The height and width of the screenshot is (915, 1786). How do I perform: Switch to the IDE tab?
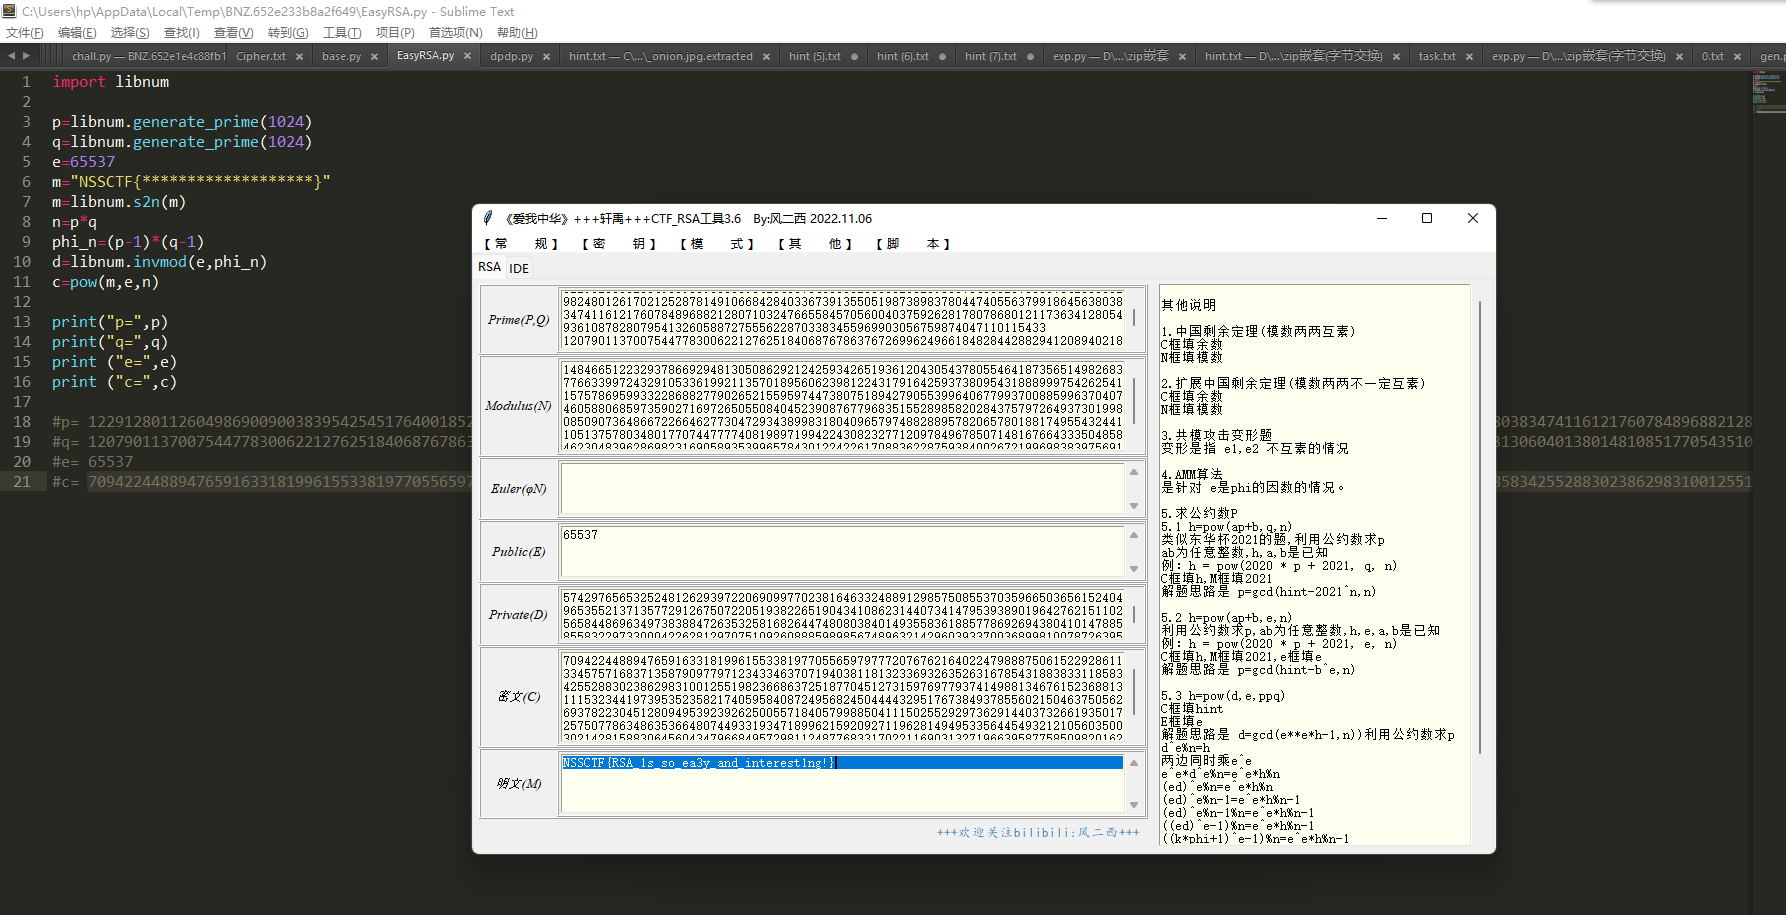519,268
